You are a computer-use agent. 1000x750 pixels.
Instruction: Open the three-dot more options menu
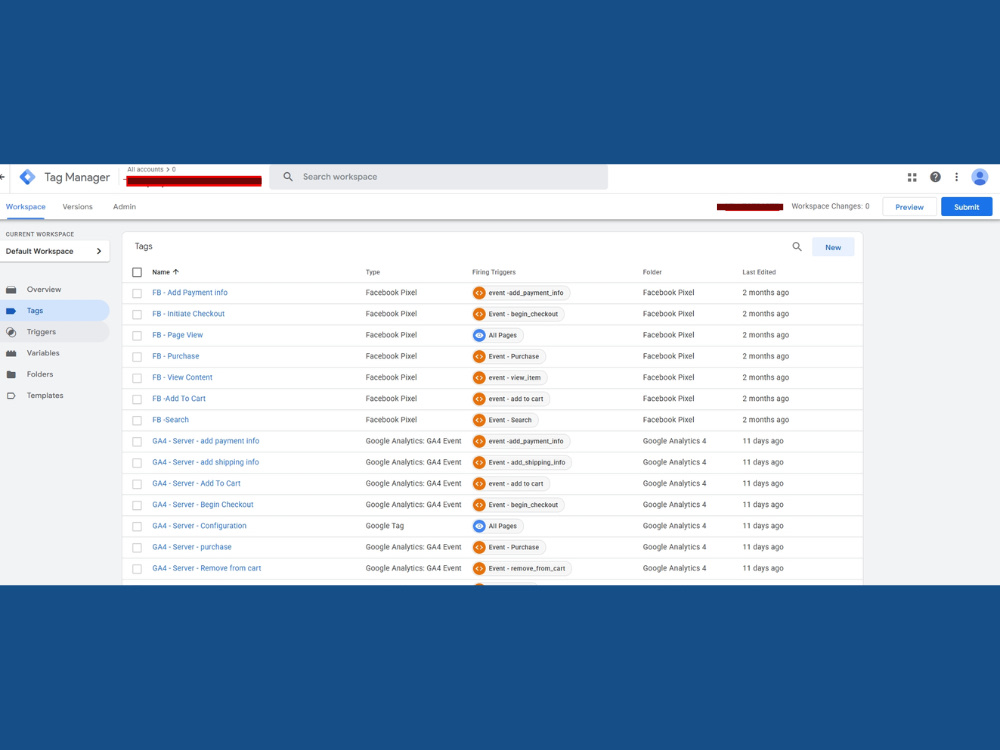pyautogui.click(x=956, y=177)
